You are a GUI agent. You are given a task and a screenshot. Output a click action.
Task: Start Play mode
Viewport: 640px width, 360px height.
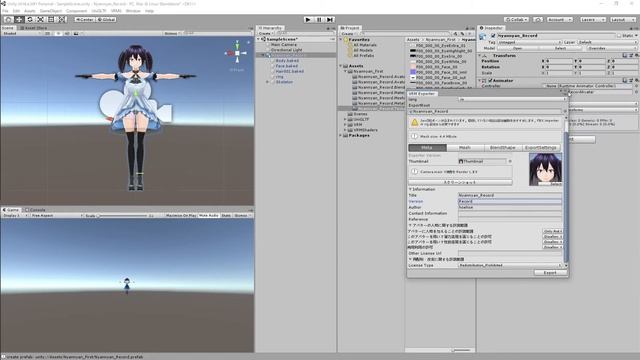click(x=309, y=19)
